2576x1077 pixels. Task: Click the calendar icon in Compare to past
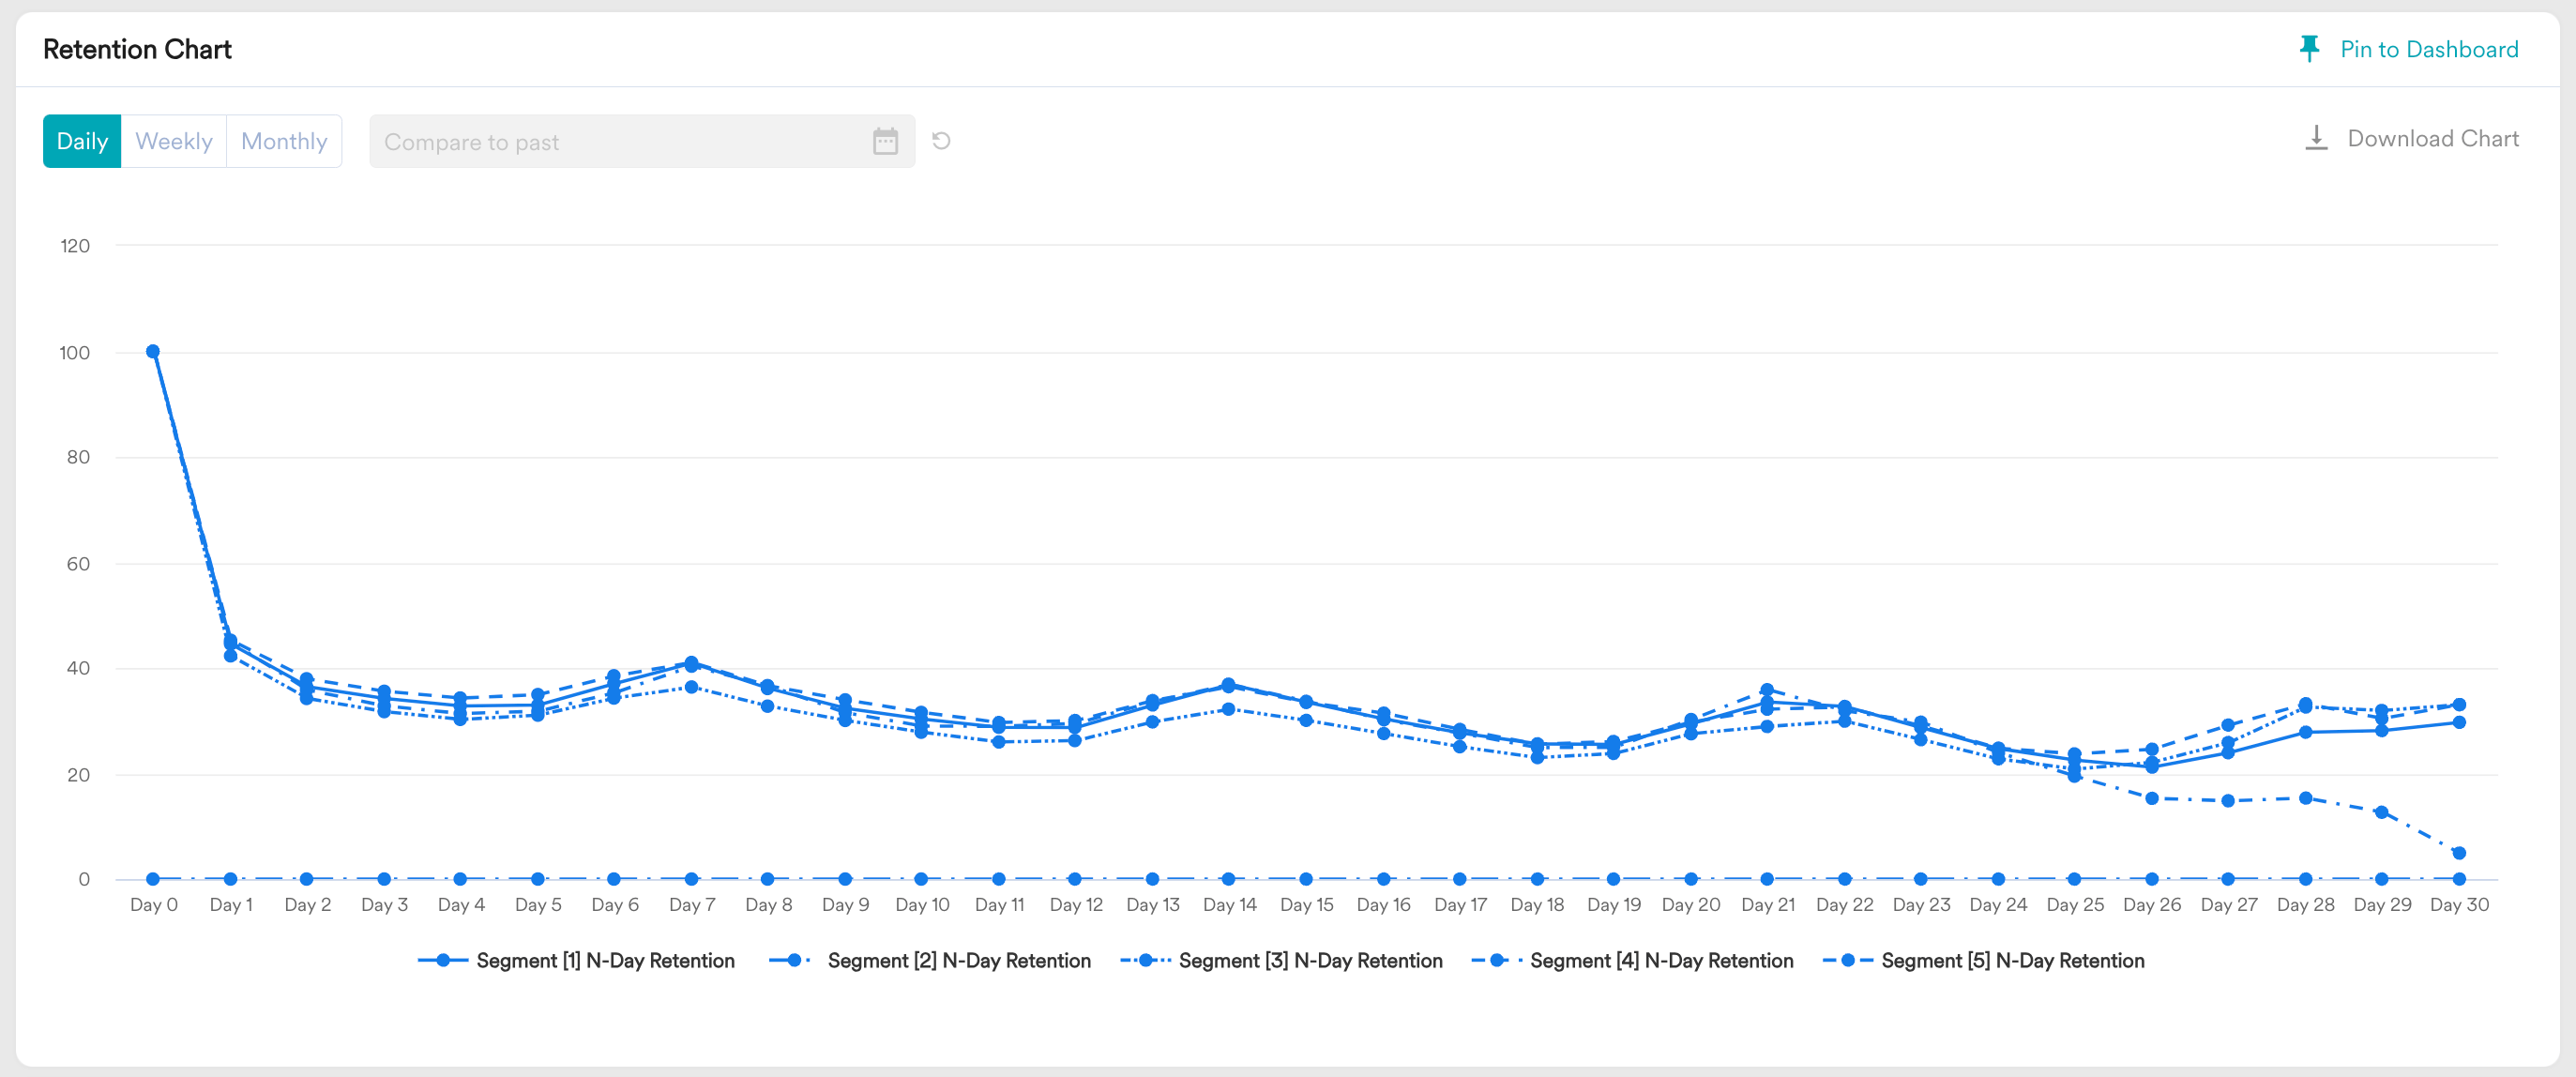(x=885, y=141)
